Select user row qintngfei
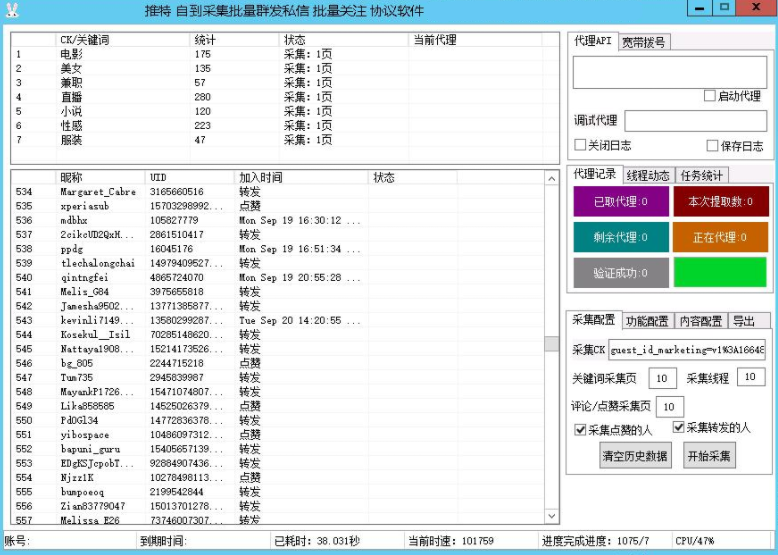This screenshot has height=555, width=778. coord(278,277)
